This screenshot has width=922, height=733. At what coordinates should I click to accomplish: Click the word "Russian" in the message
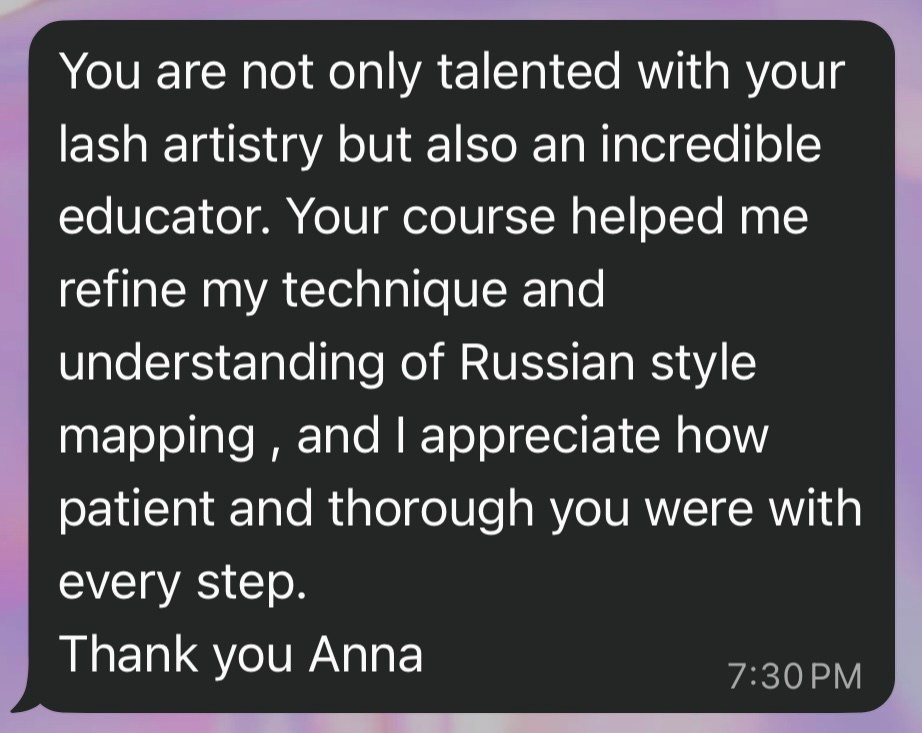[546, 364]
